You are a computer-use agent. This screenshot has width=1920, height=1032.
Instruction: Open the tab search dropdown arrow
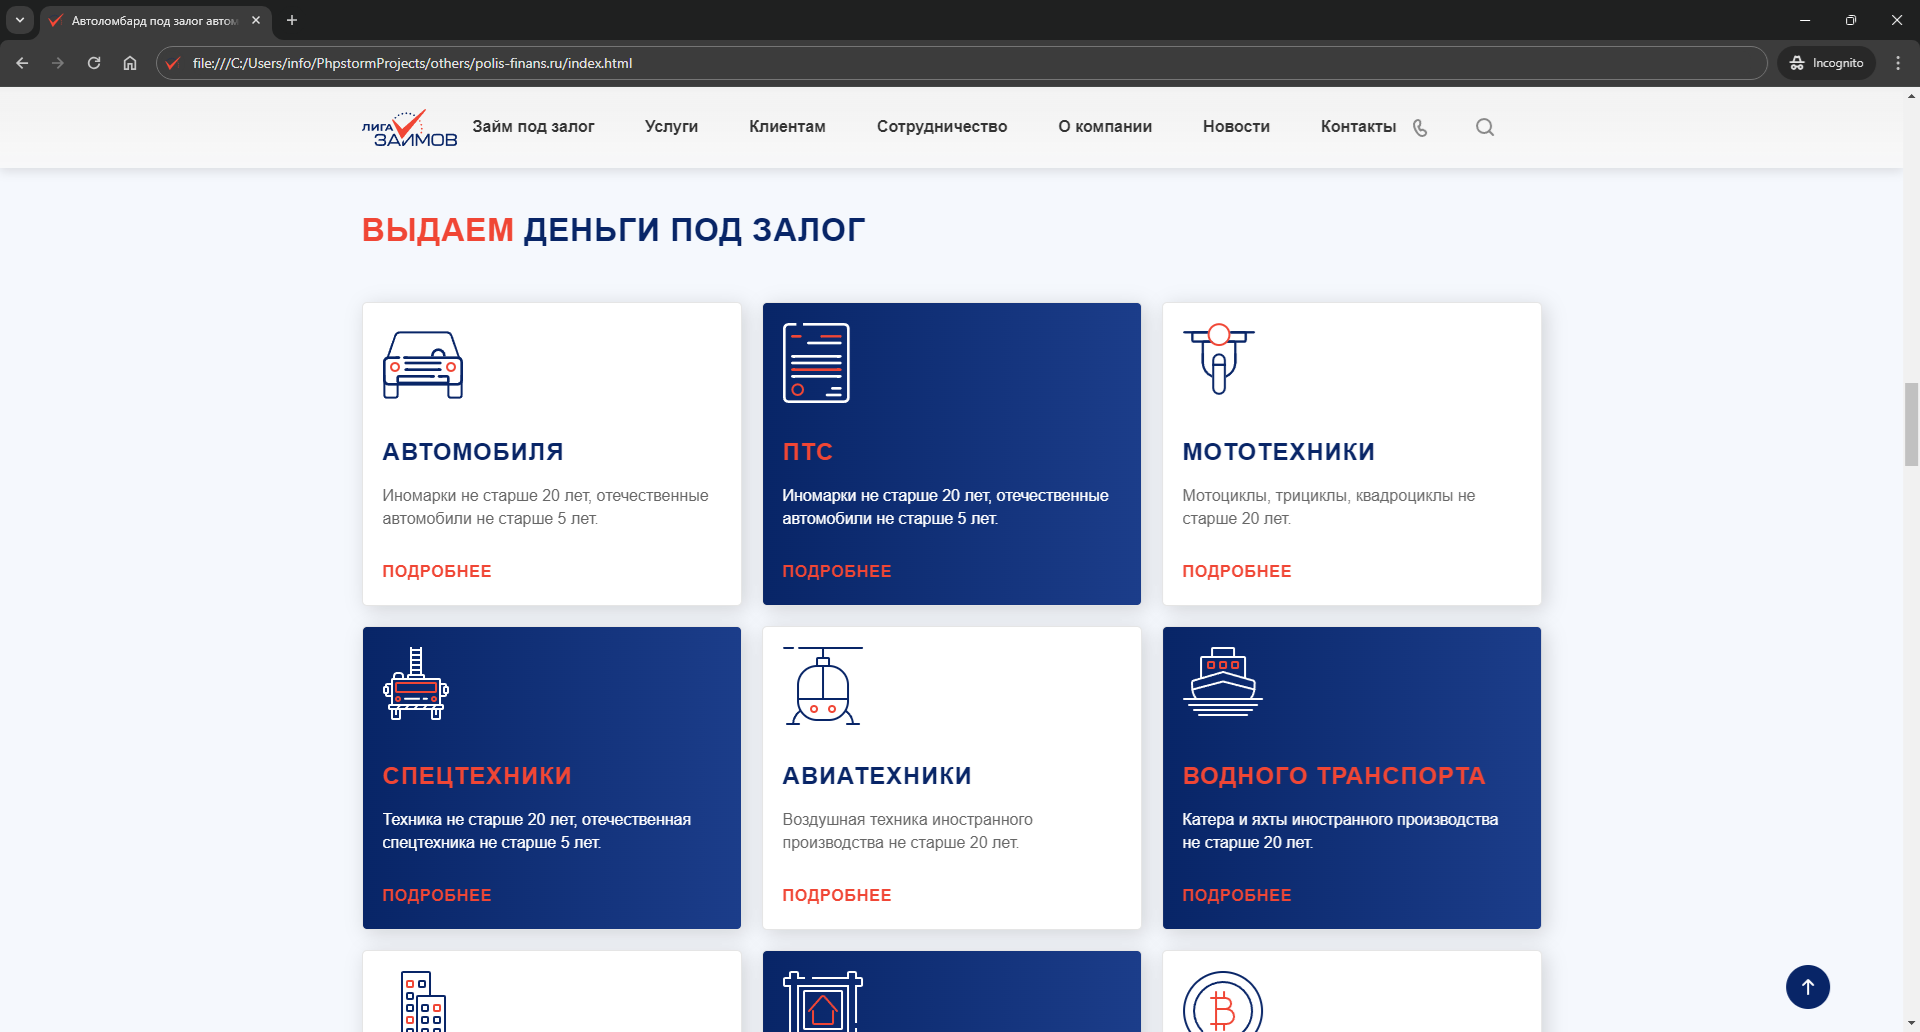tap(19, 20)
